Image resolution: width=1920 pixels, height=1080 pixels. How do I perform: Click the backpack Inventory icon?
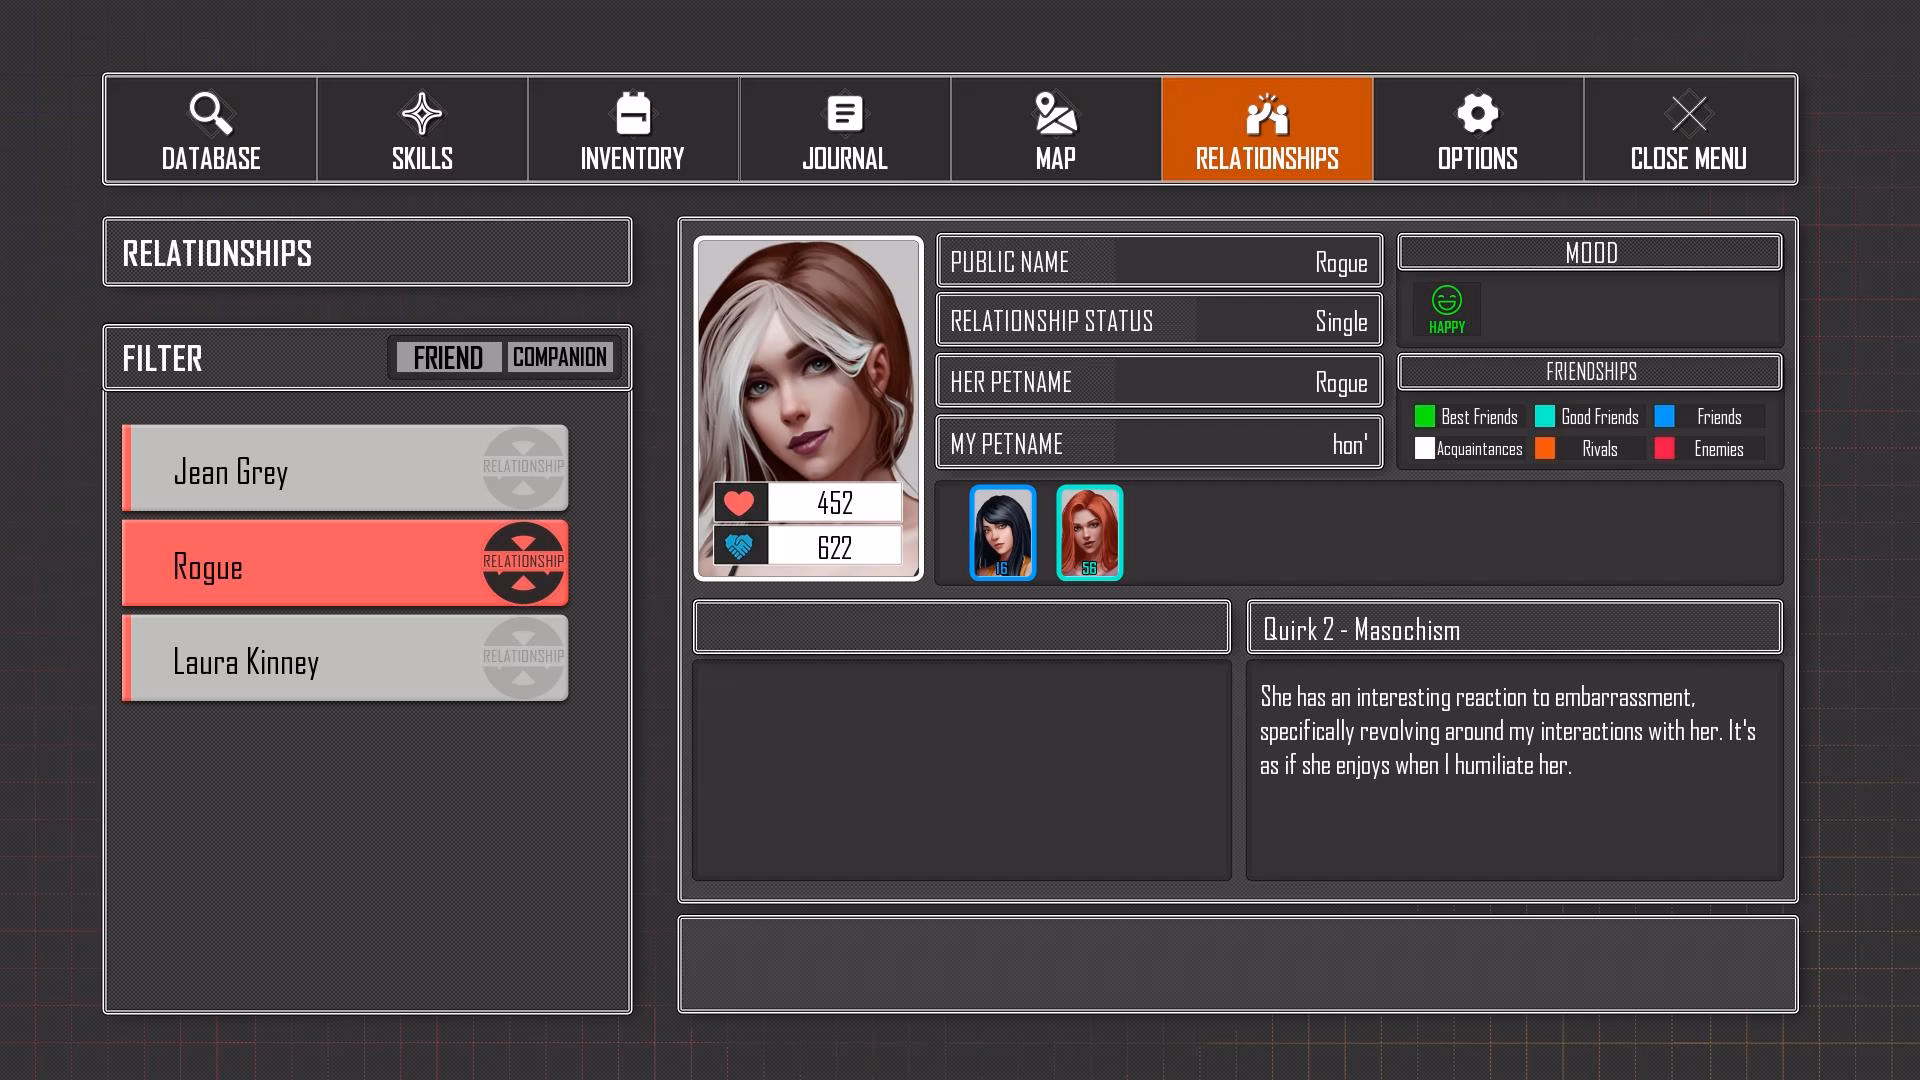(x=633, y=113)
